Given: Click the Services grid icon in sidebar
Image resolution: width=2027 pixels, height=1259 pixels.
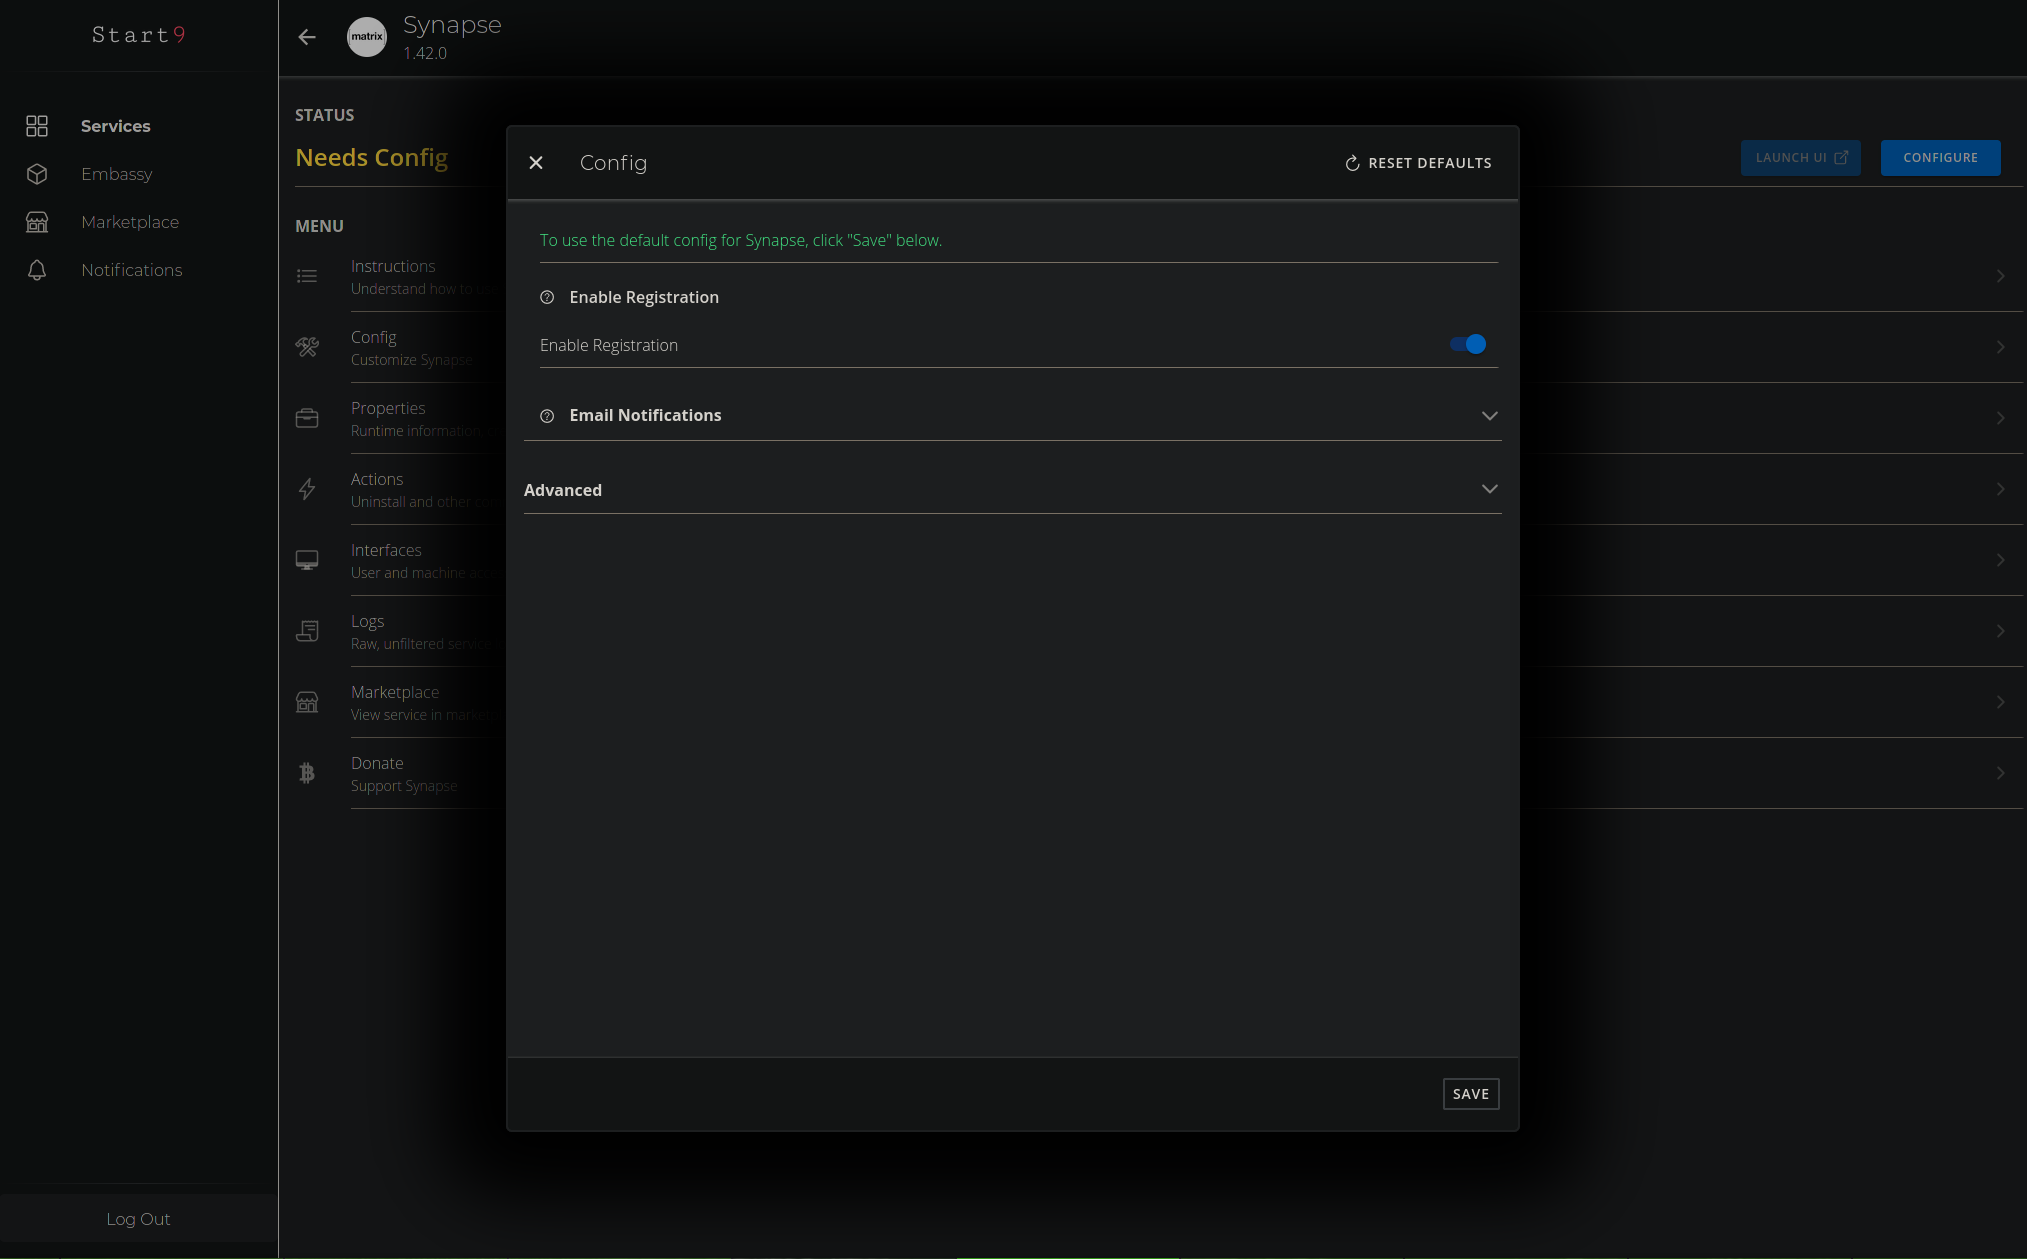Looking at the screenshot, I should click(37, 126).
